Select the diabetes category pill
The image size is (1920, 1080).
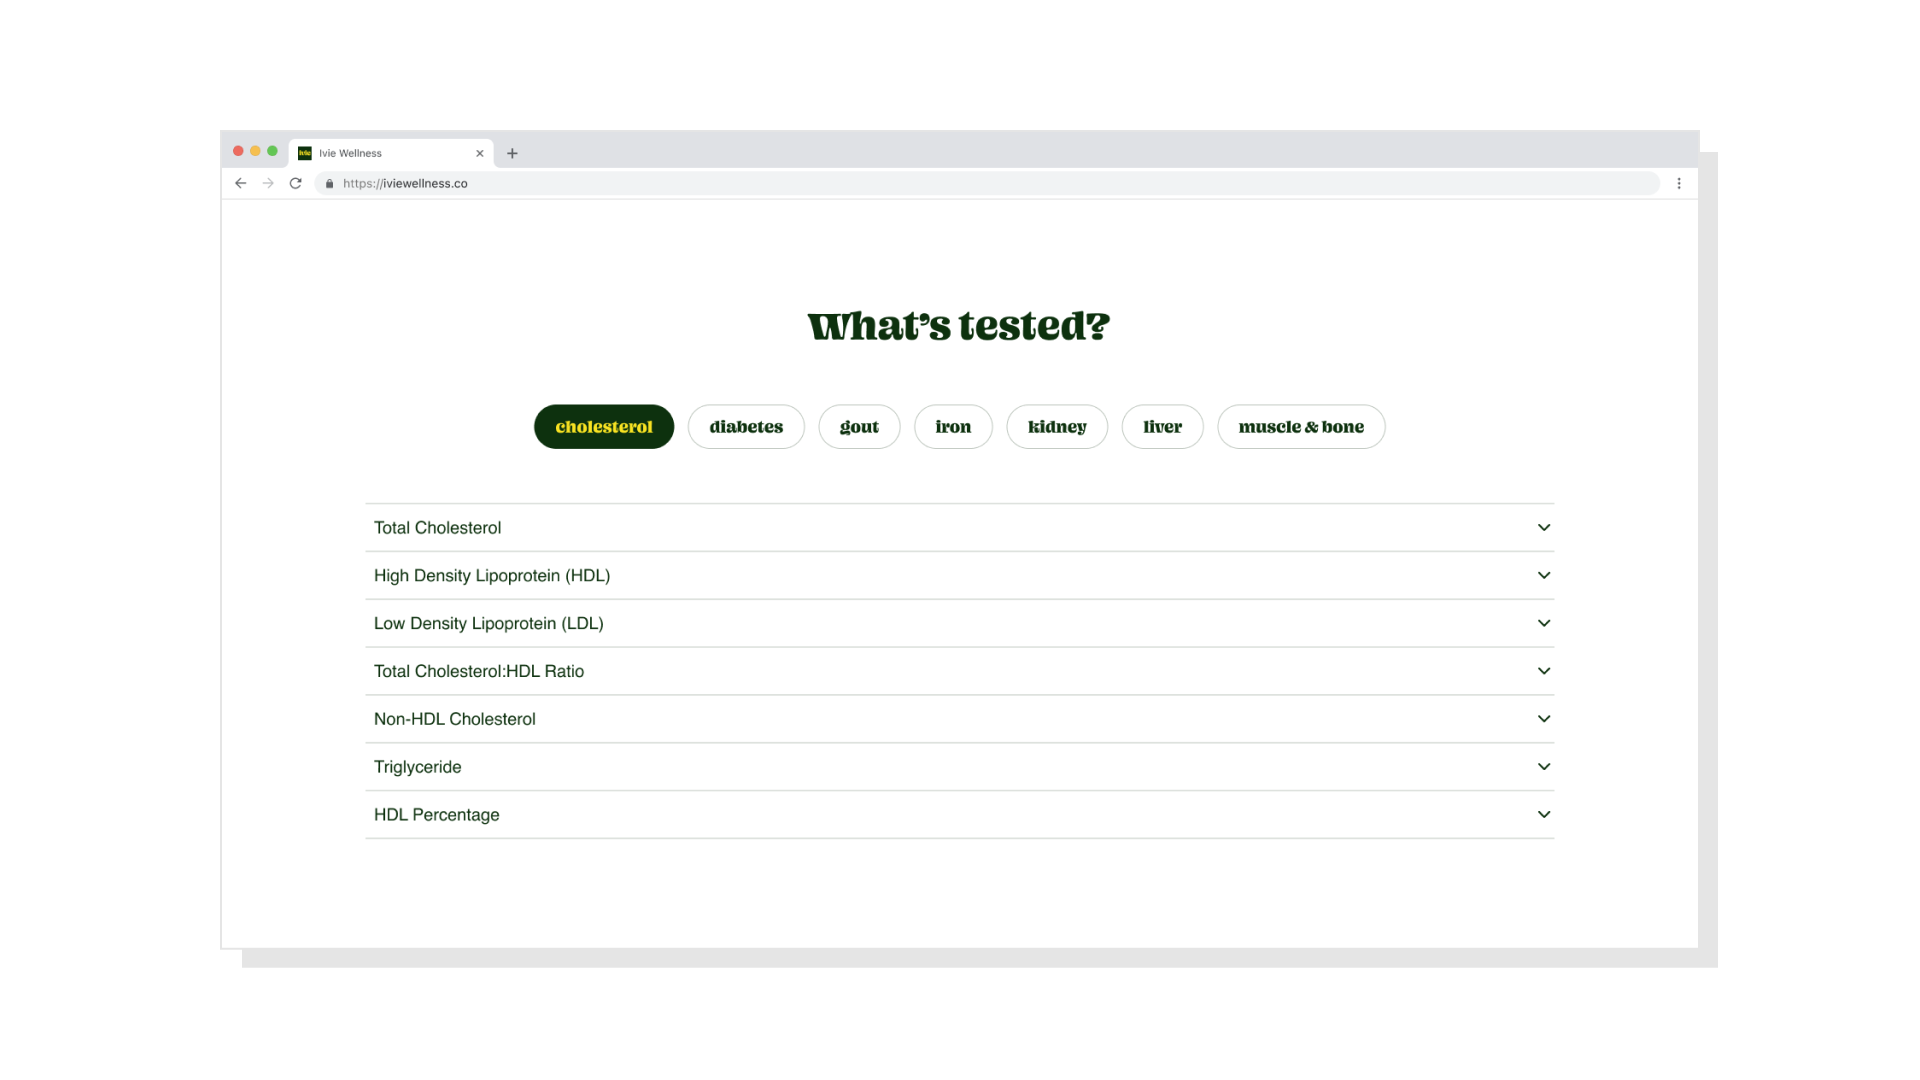[x=746, y=427]
